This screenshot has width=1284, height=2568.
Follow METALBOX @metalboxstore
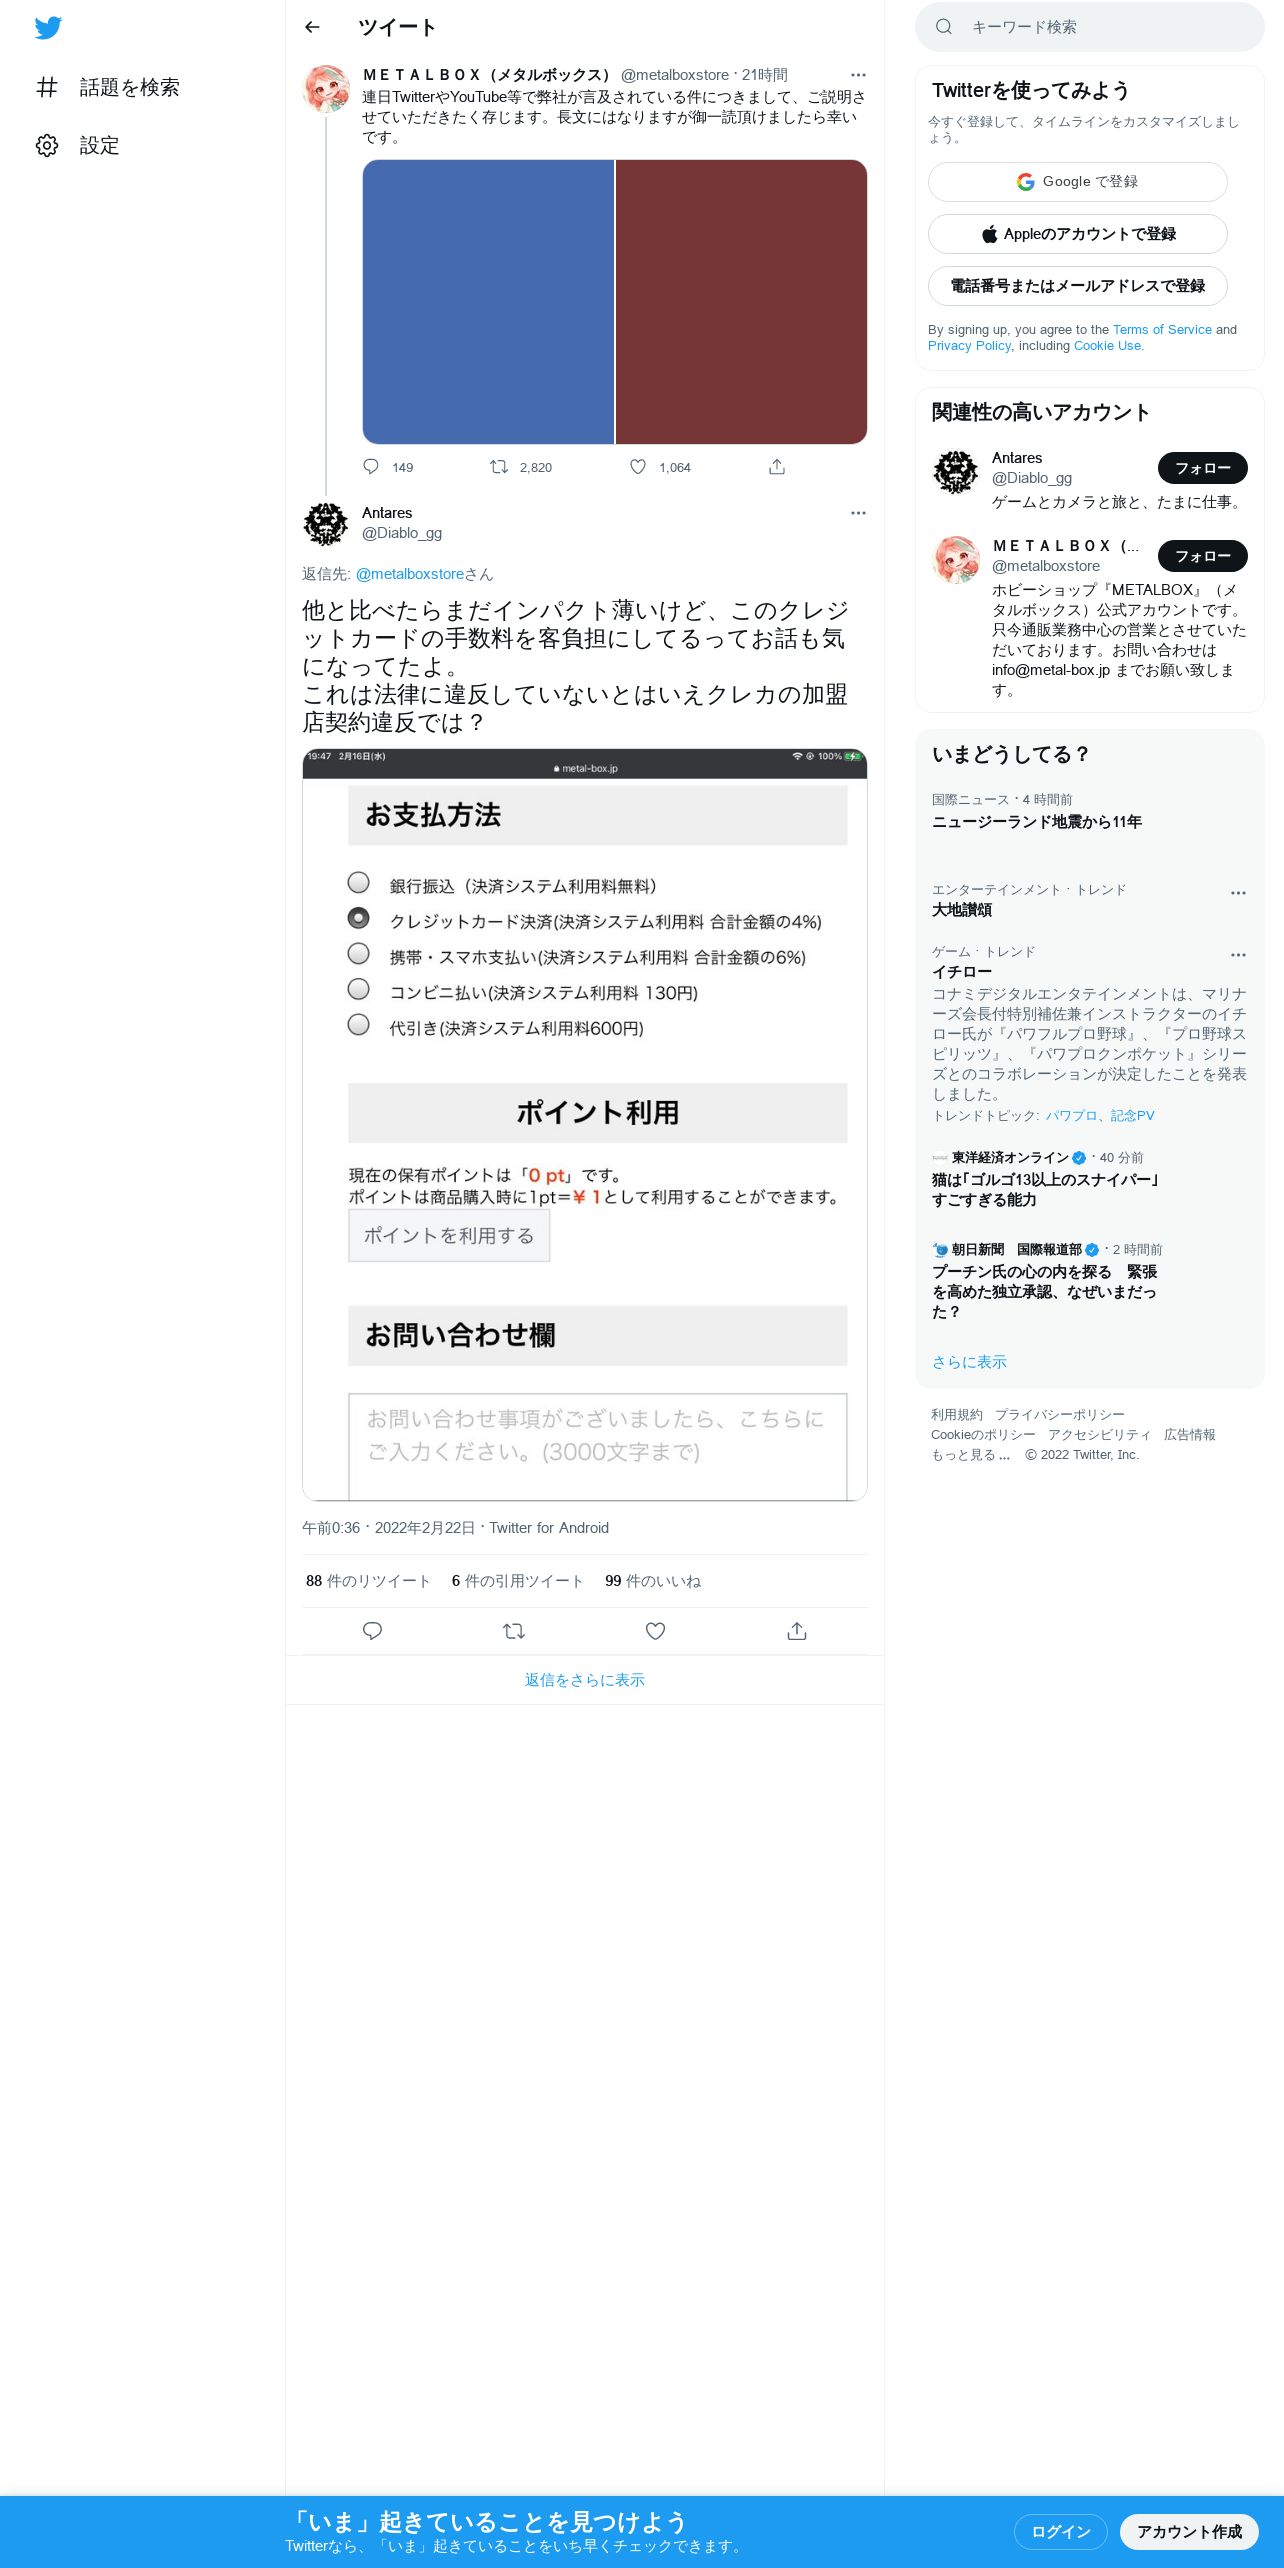(x=1203, y=556)
